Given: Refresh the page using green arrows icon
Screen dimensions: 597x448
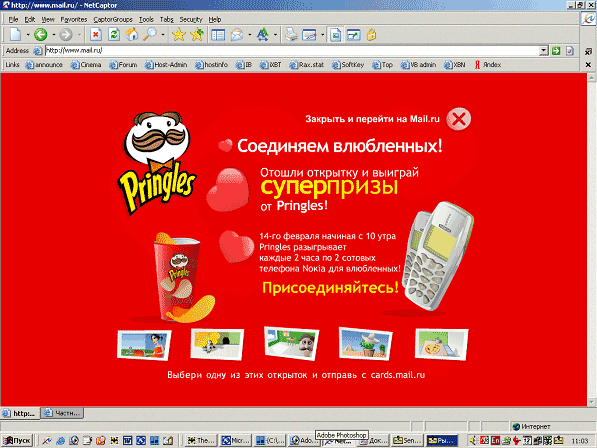Looking at the screenshot, I should click(x=113, y=35).
